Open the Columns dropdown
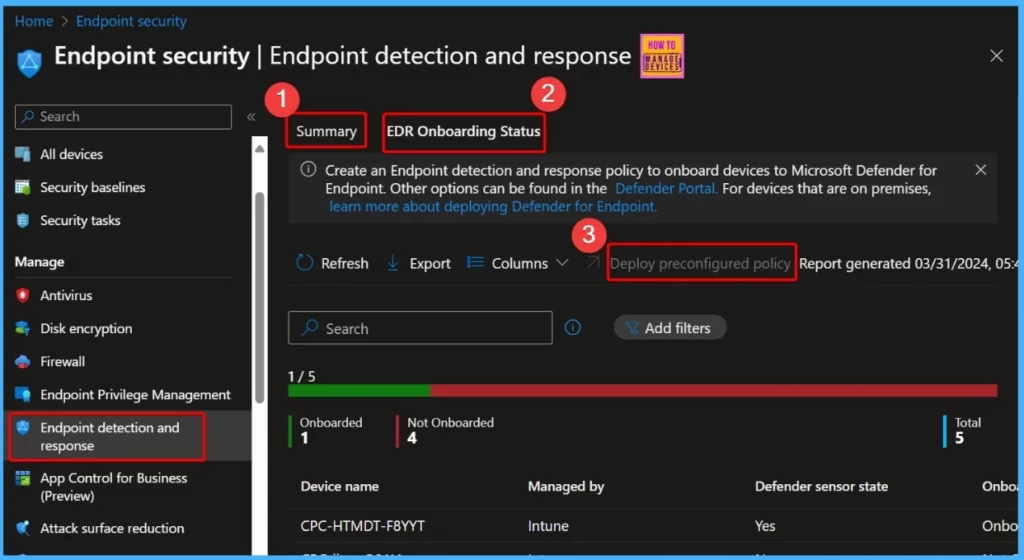 click(517, 263)
